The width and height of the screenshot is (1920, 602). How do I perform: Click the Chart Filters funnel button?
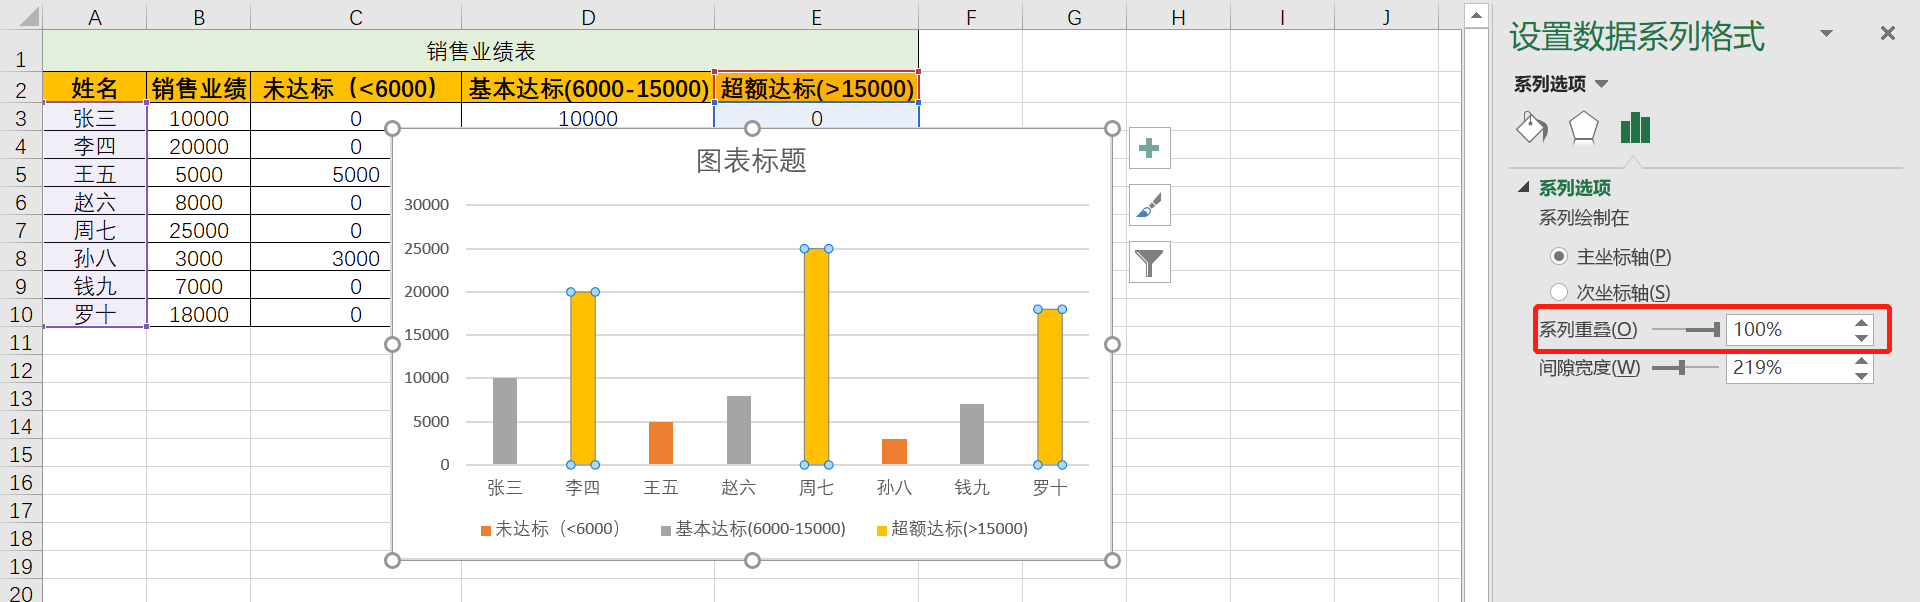[x=1149, y=262]
